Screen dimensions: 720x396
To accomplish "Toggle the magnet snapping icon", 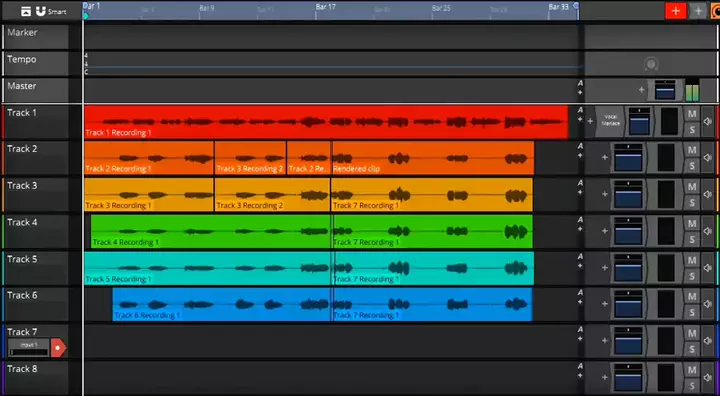I will [41, 11].
